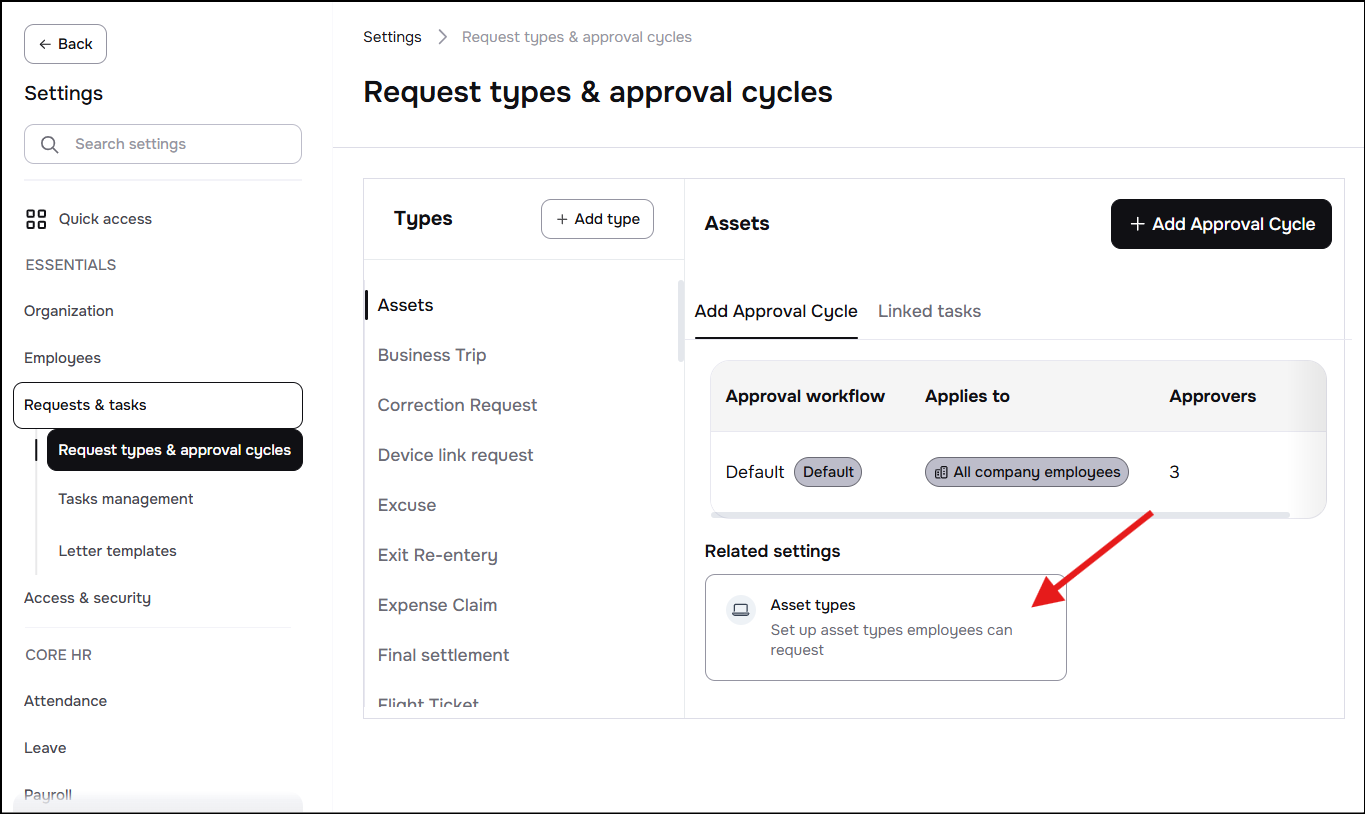The width and height of the screenshot is (1365, 814).
Task: Open Letter templates in sidebar
Action: [x=117, y=551]
